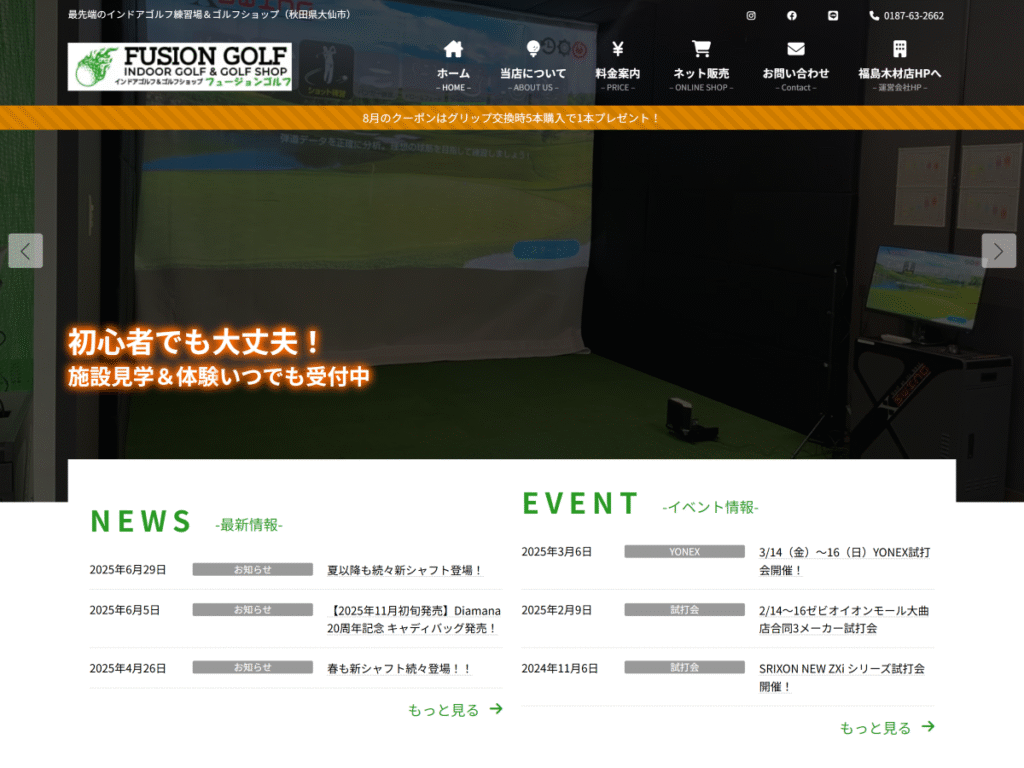Click もっと見る under the NEWS section
The width and height of the screenshot is (1024, 768).
(454, 710)
